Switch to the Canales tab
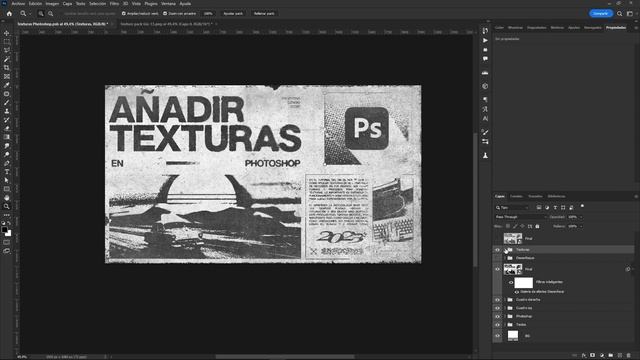Viewport: 640px width, 360px height. [516, 196]
